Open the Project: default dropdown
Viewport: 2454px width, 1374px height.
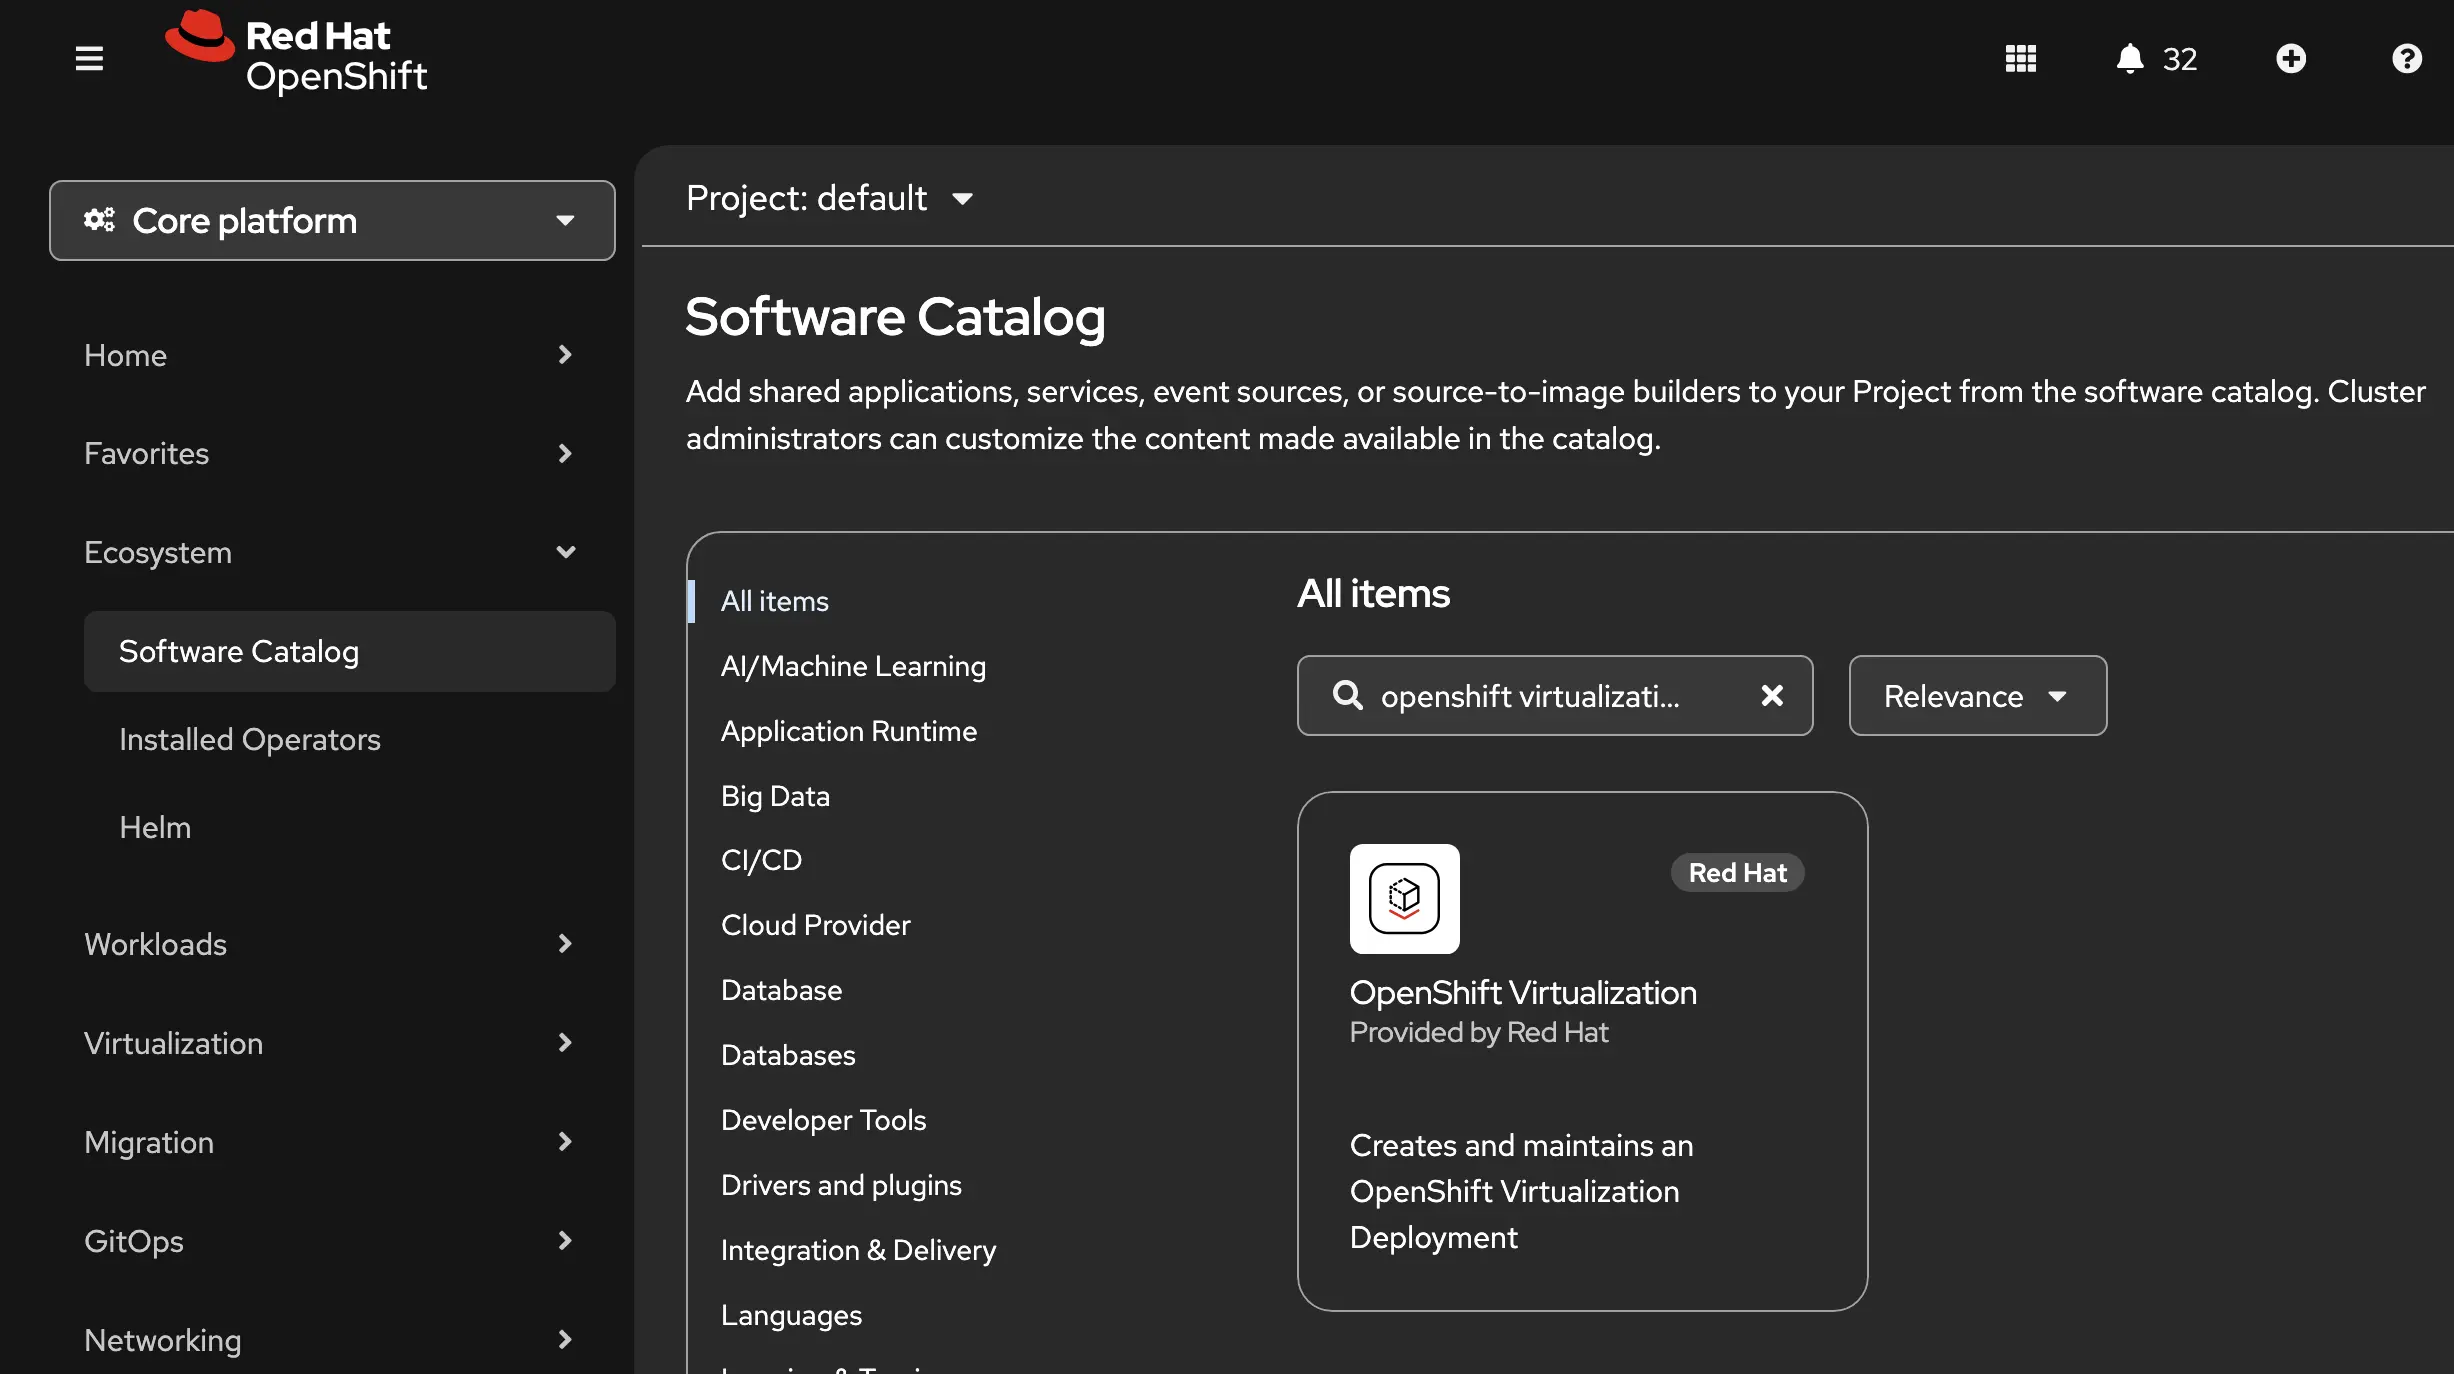[x=829, y=198]
